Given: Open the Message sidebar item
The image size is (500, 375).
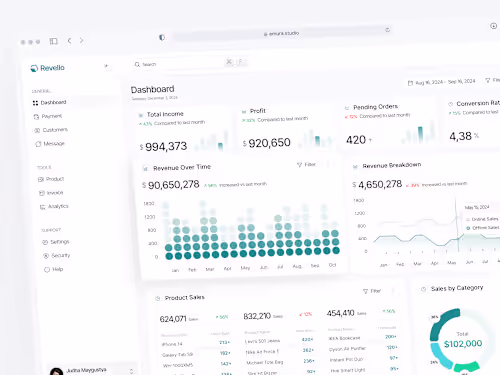Looking at the screenshot, I should point(50,144).
